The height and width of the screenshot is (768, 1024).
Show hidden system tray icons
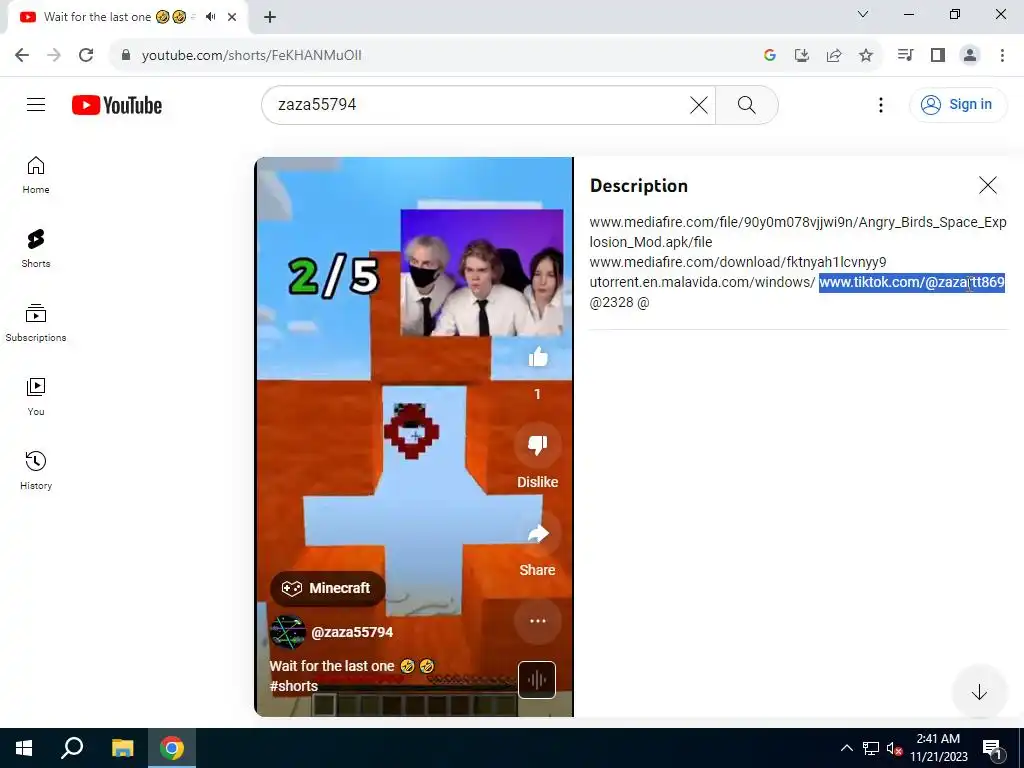click(846, 748)
